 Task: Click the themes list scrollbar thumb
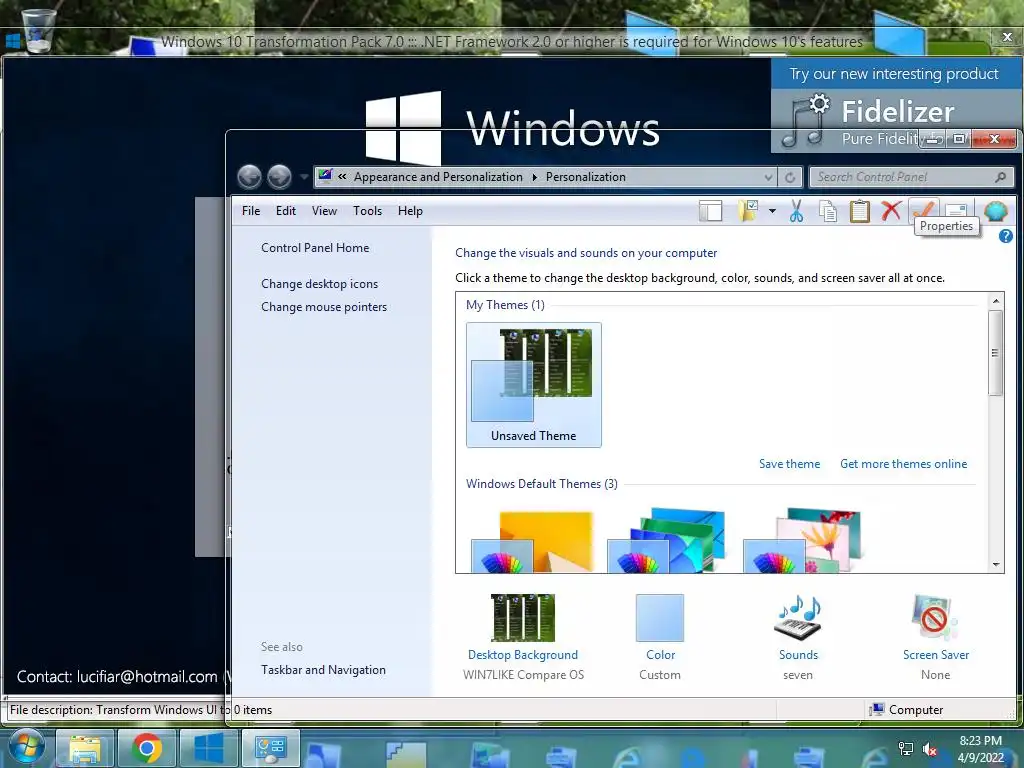coord(995,353)
